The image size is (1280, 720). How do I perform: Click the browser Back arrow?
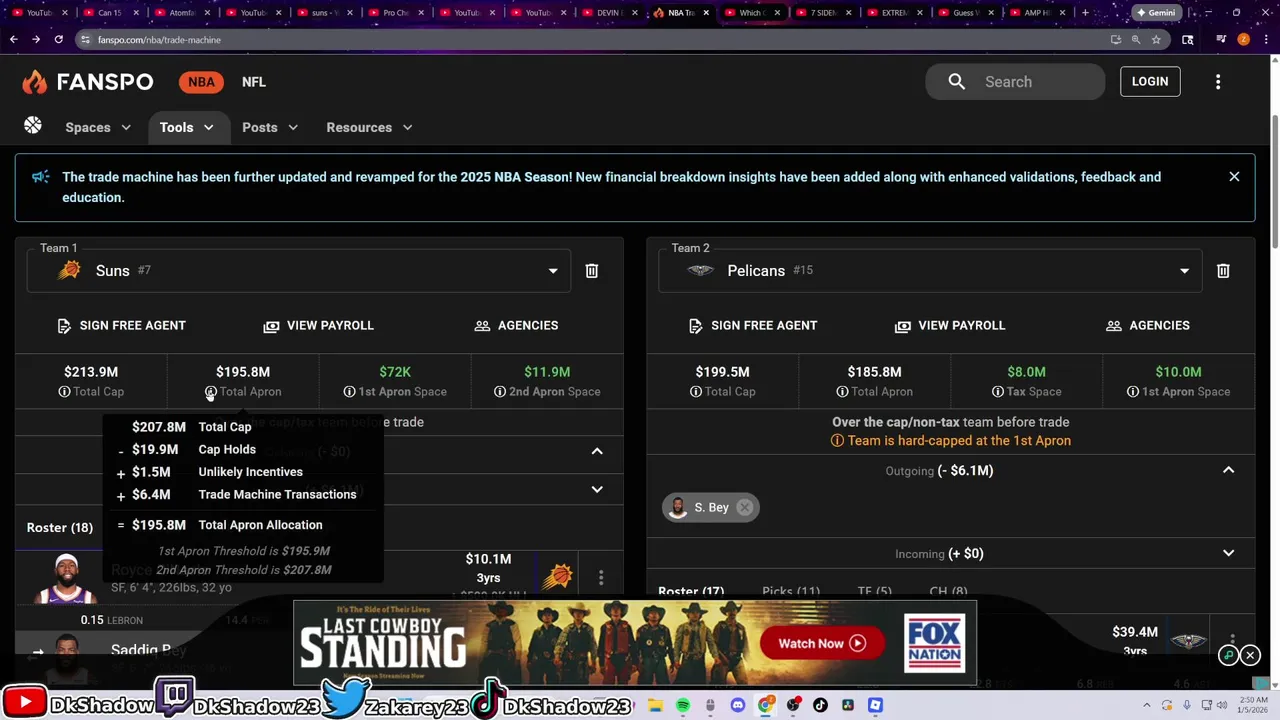click(x=13, y=39)
